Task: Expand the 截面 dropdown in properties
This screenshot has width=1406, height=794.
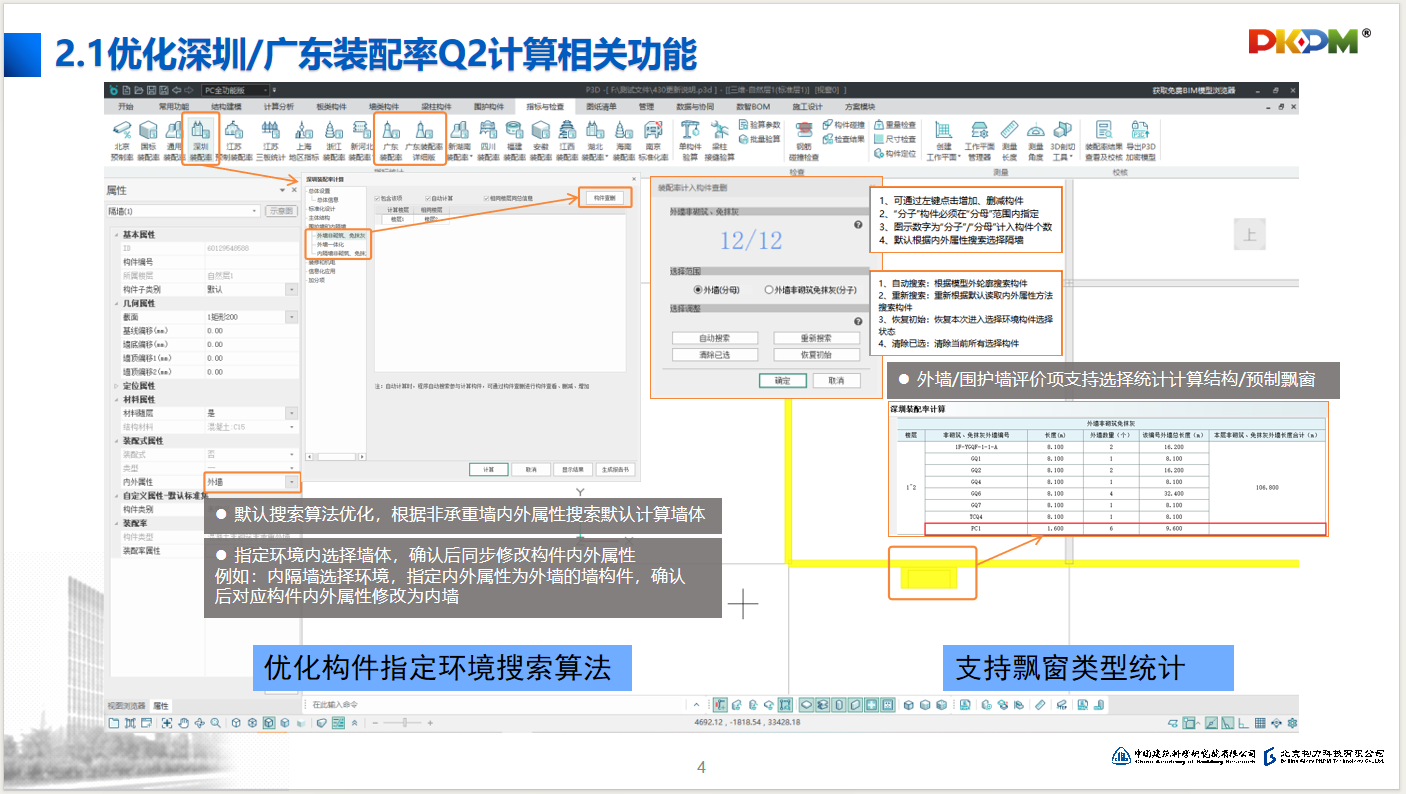Action: click(291, 317)
